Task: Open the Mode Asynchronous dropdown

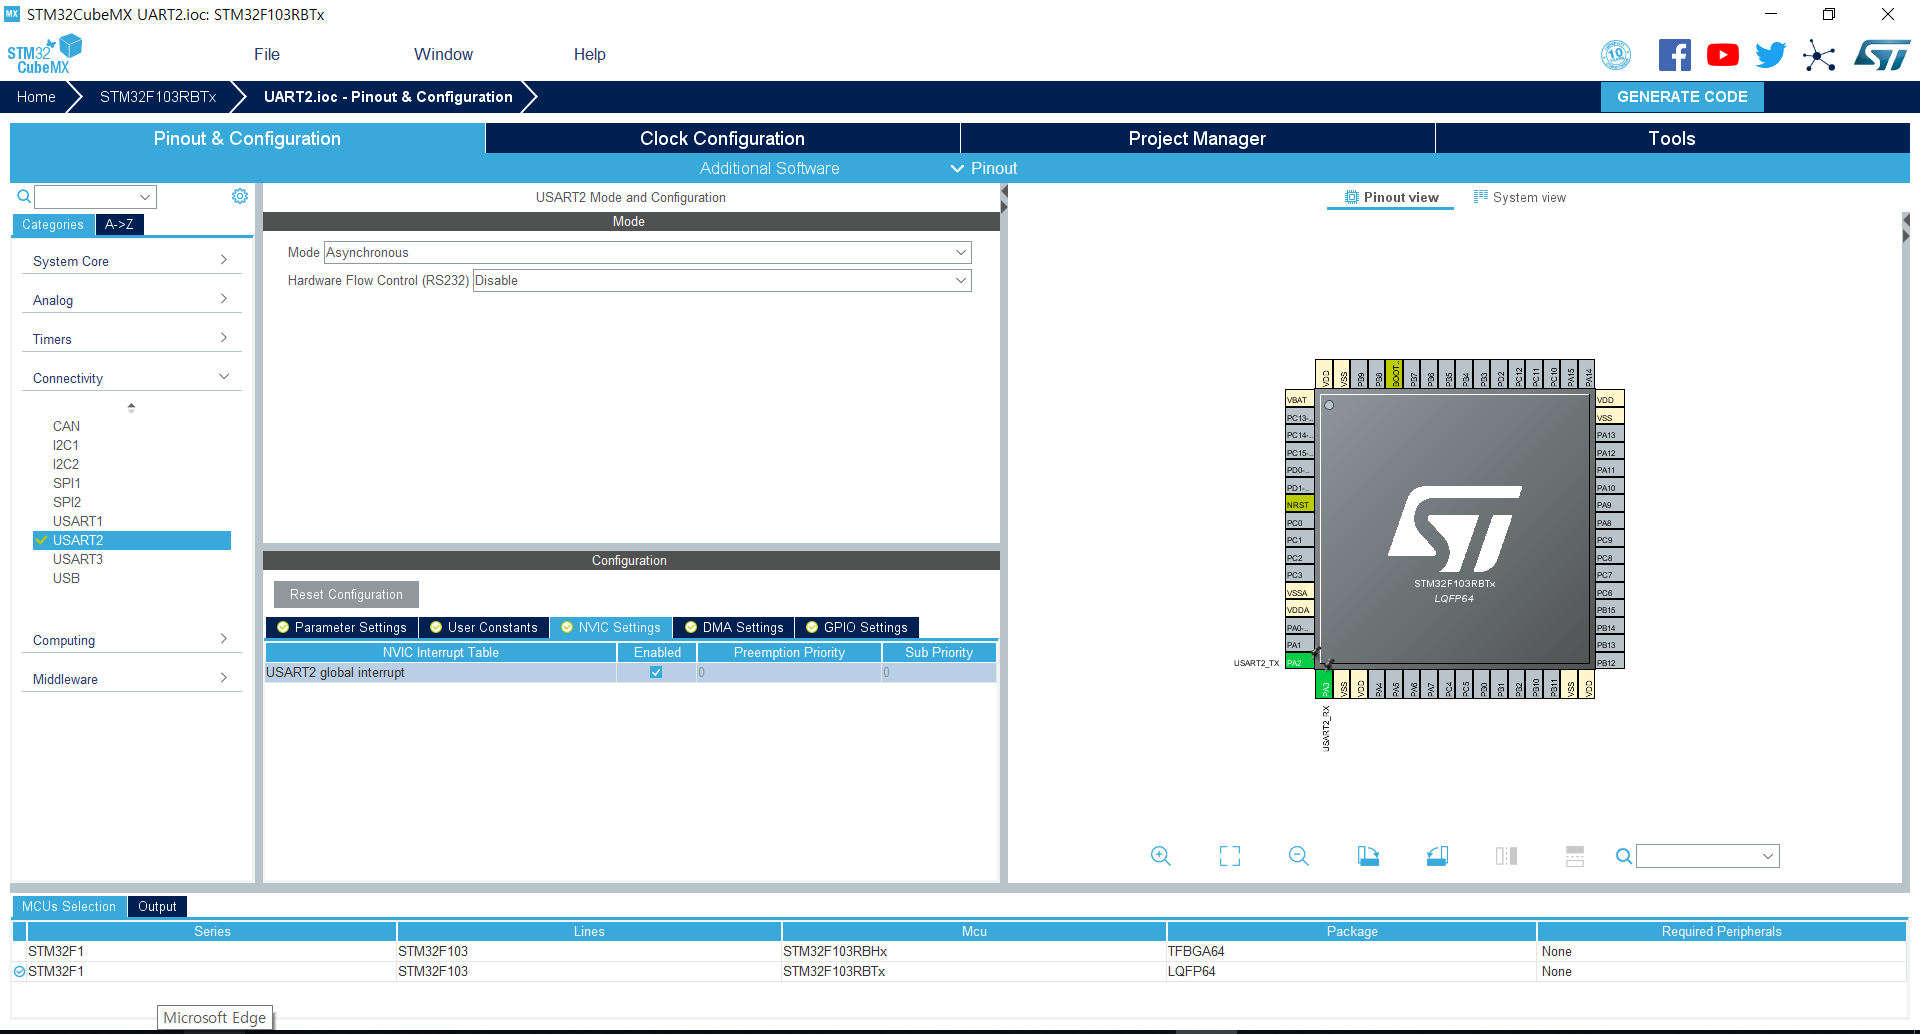Action: coord(647,252)
